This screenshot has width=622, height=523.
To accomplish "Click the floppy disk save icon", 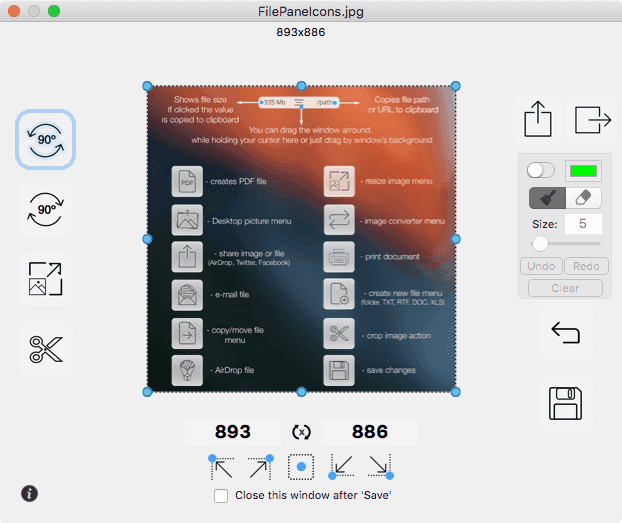I will tap(565, 403).
